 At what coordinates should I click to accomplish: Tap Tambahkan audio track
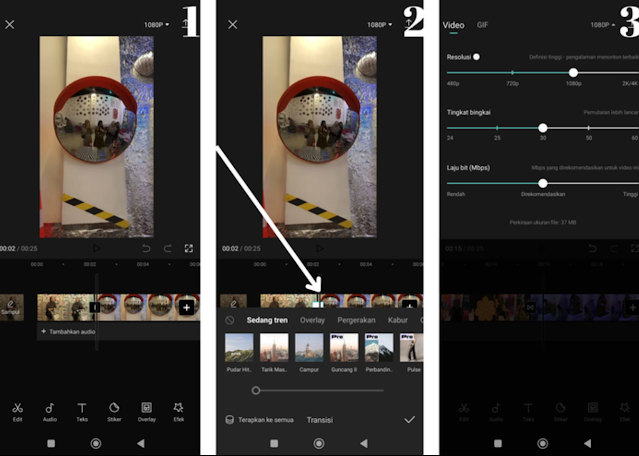tap(68, 332)
